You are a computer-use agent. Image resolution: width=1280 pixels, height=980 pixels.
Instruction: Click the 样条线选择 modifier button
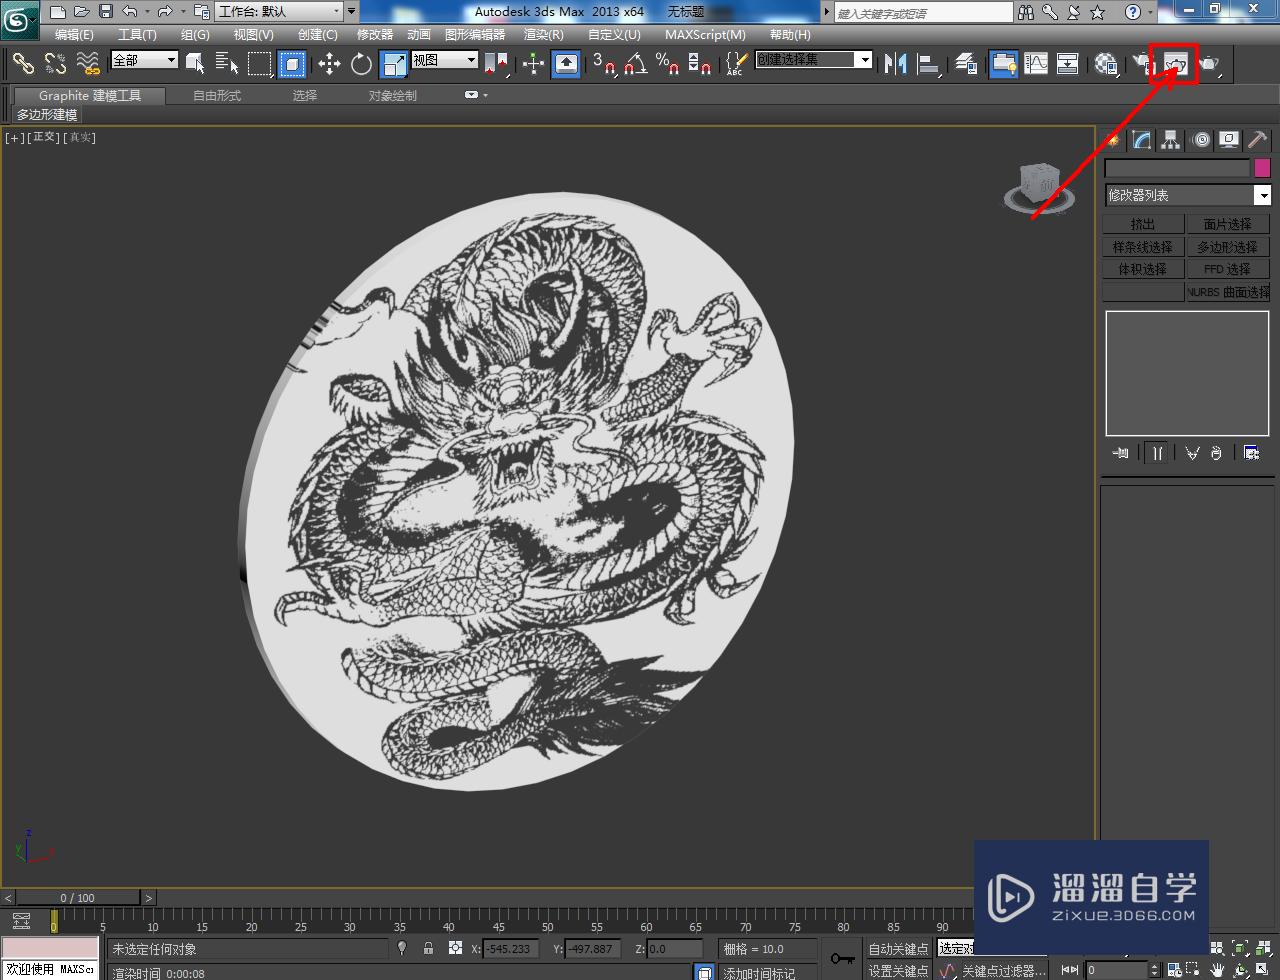[x=1143, y=247]
